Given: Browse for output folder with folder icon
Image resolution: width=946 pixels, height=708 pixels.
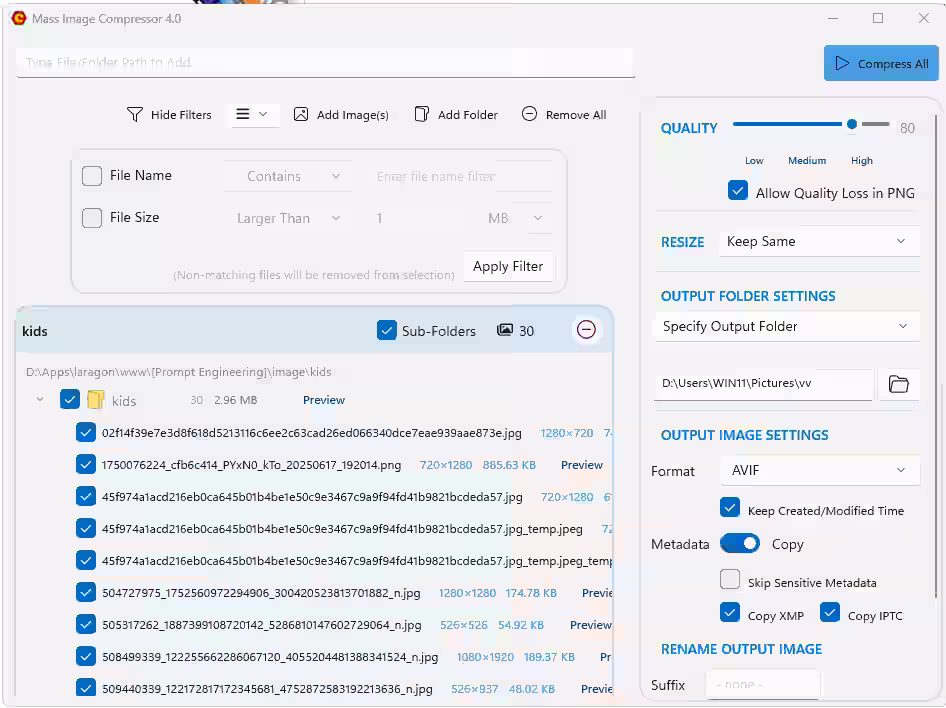Looking at the screenshot, I should (x=898, y=384).
